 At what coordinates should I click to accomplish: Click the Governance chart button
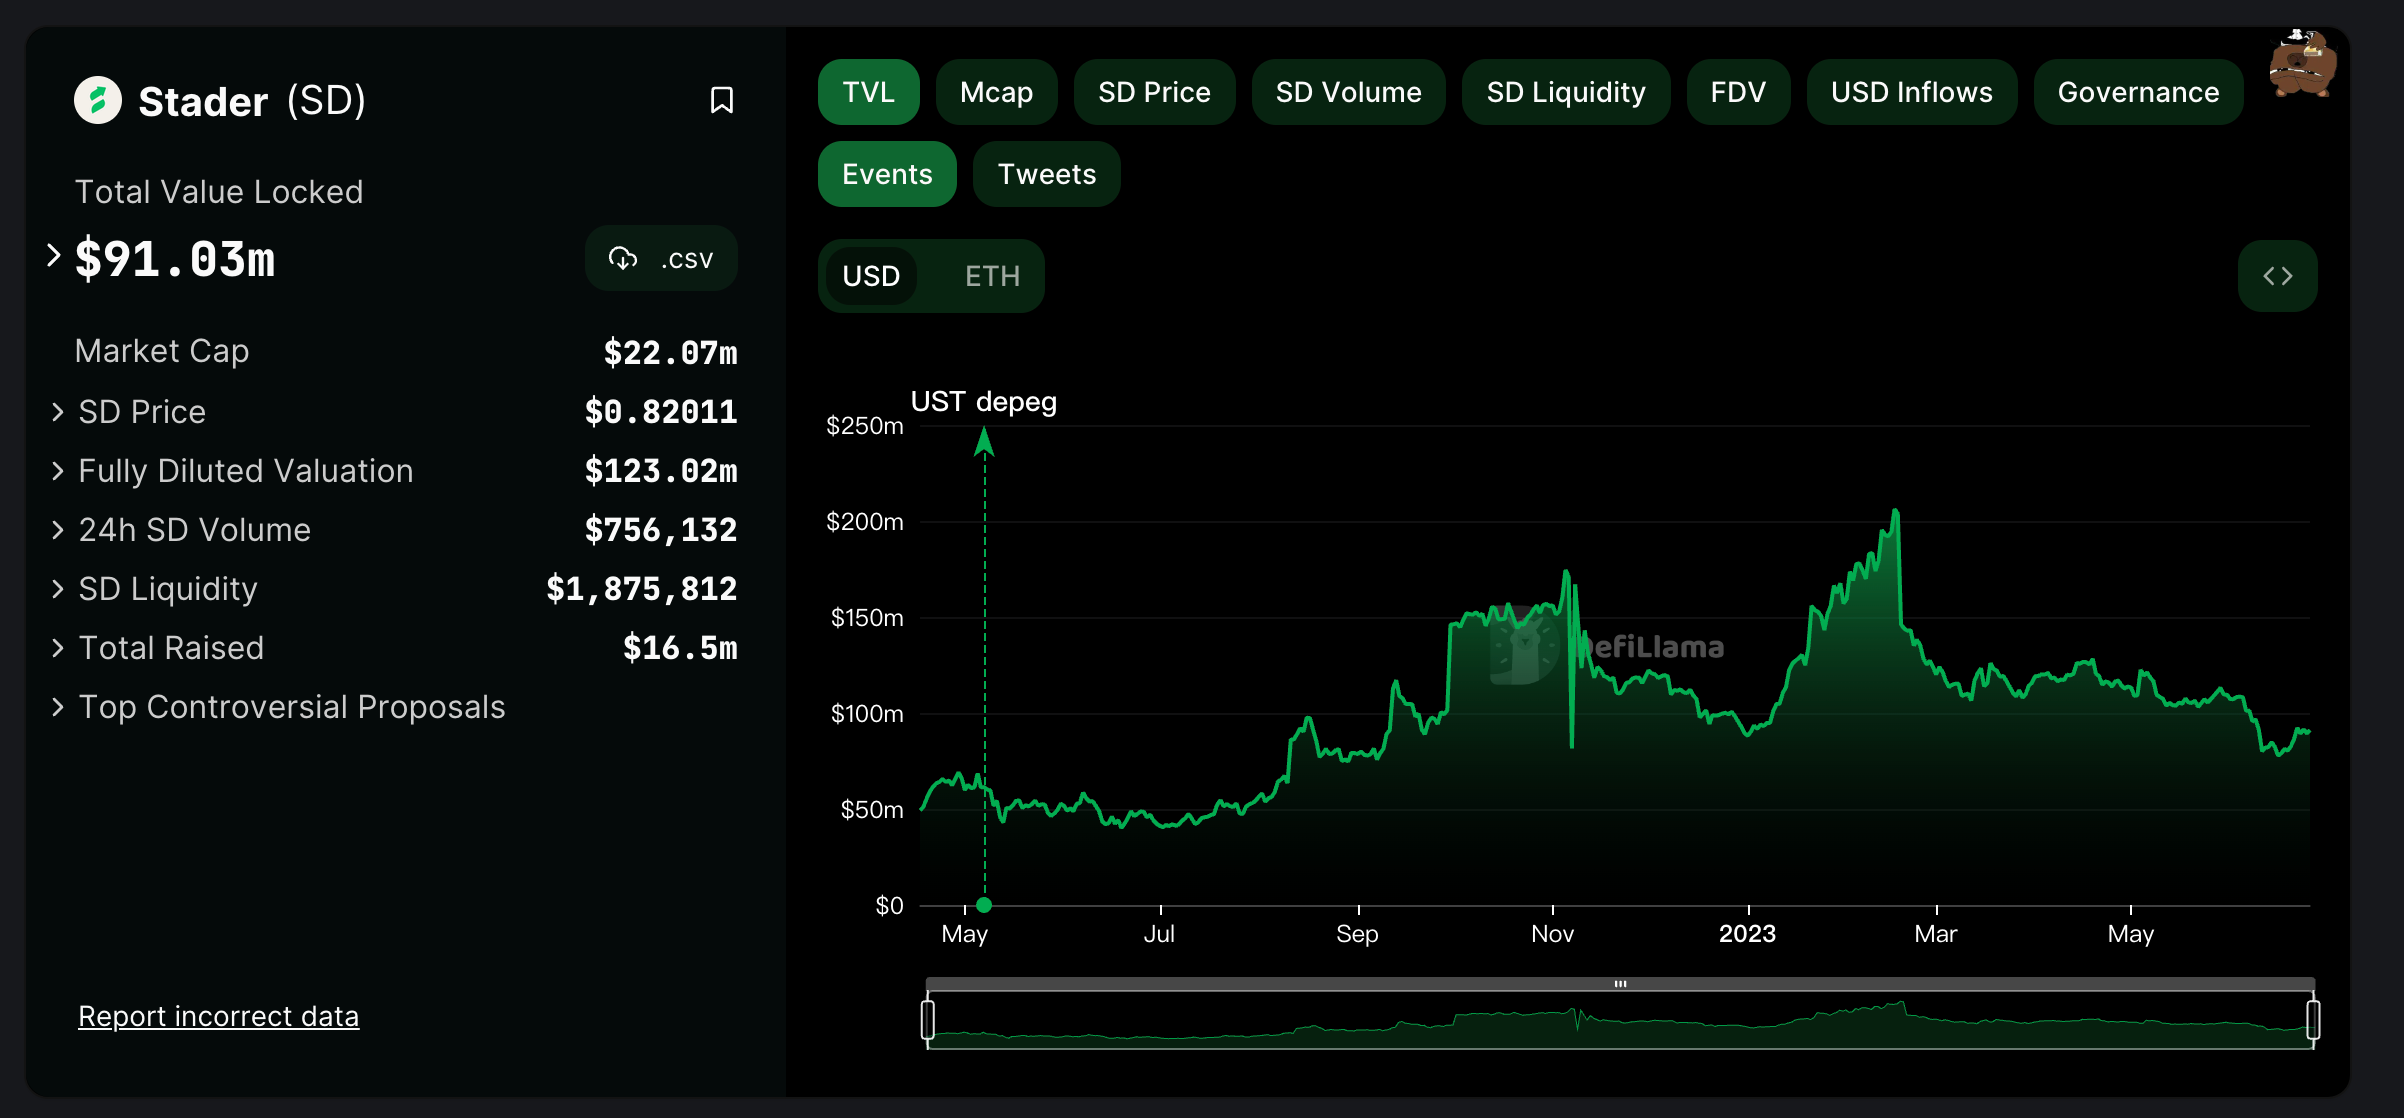click(2138, 92)
